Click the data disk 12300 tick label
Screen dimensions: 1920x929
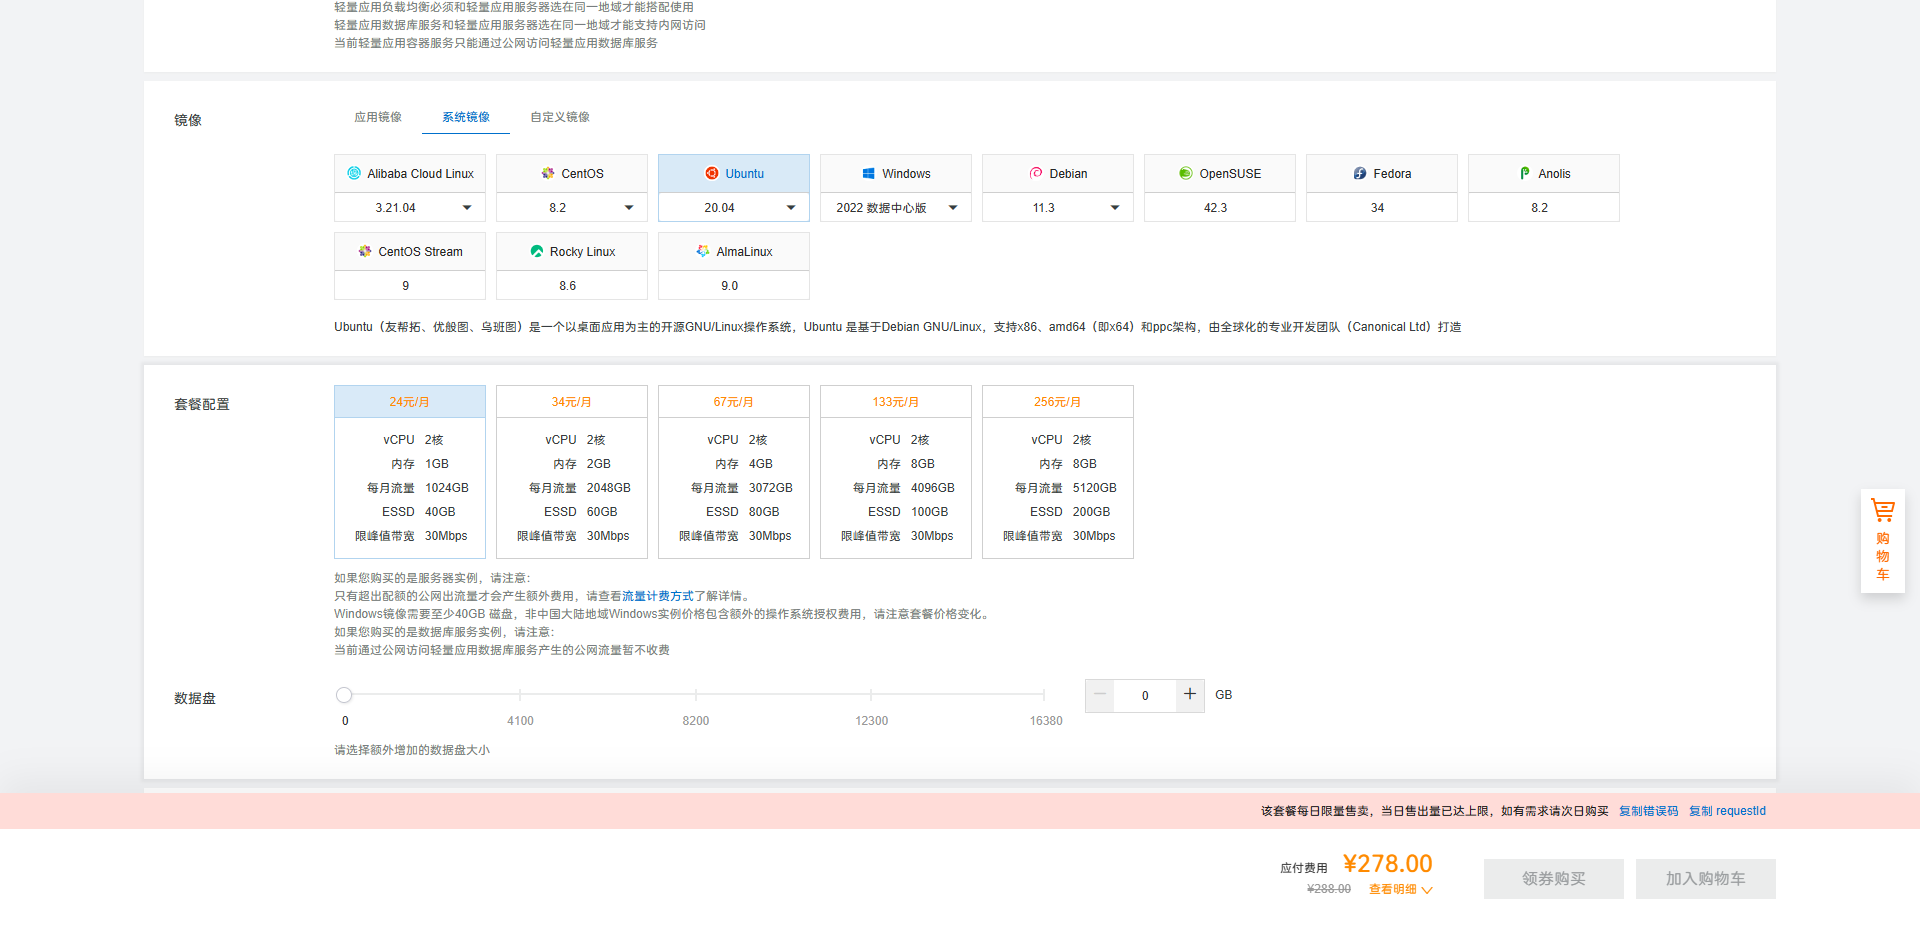click(871, 721)
